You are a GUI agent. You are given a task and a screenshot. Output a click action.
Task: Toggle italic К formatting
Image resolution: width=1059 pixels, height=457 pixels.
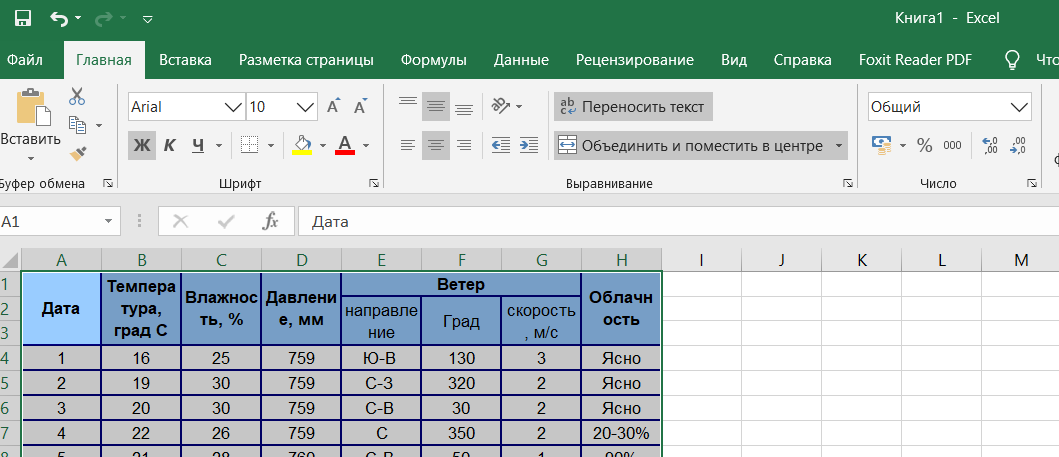pyautogui.click(x=170, y=145)
